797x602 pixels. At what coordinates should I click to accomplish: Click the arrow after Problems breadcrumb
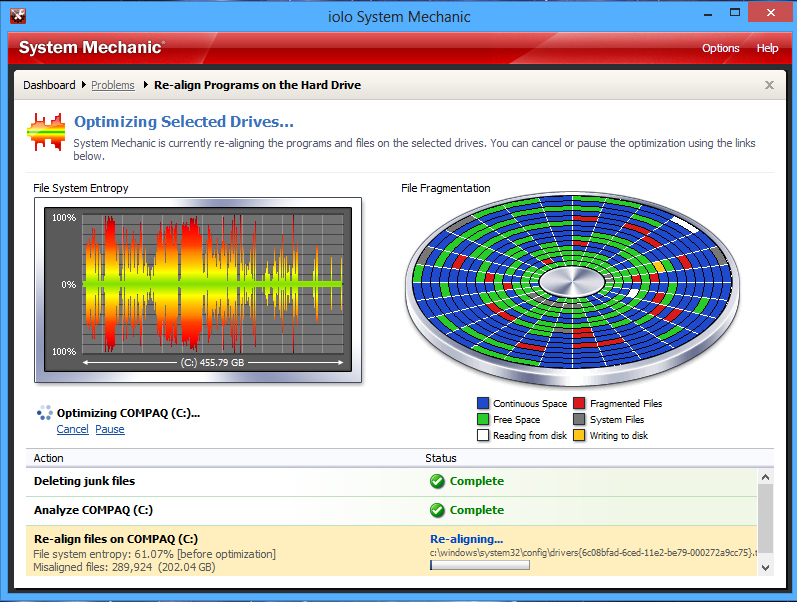click(x=145, y=85)
